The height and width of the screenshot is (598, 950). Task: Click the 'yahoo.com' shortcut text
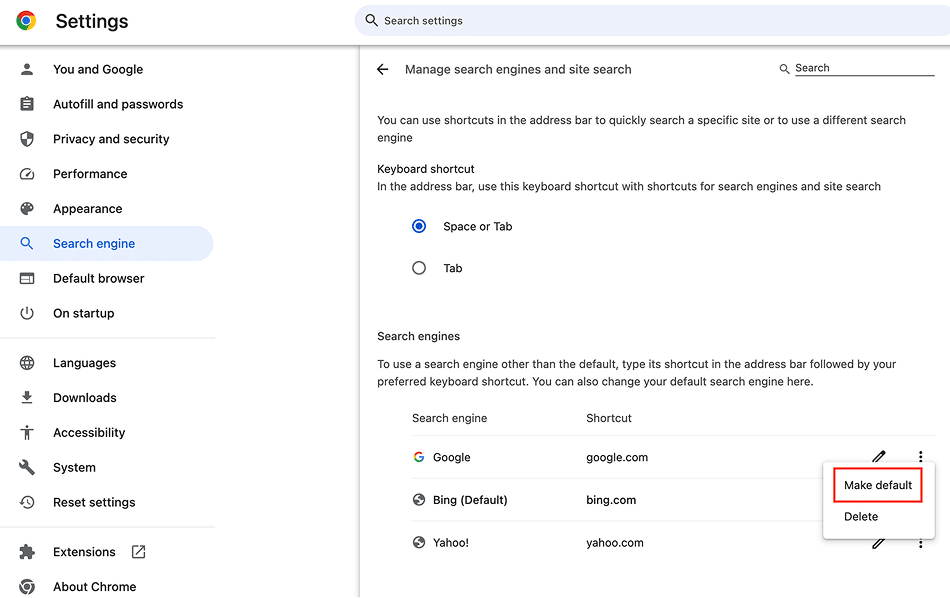[614, 543]
